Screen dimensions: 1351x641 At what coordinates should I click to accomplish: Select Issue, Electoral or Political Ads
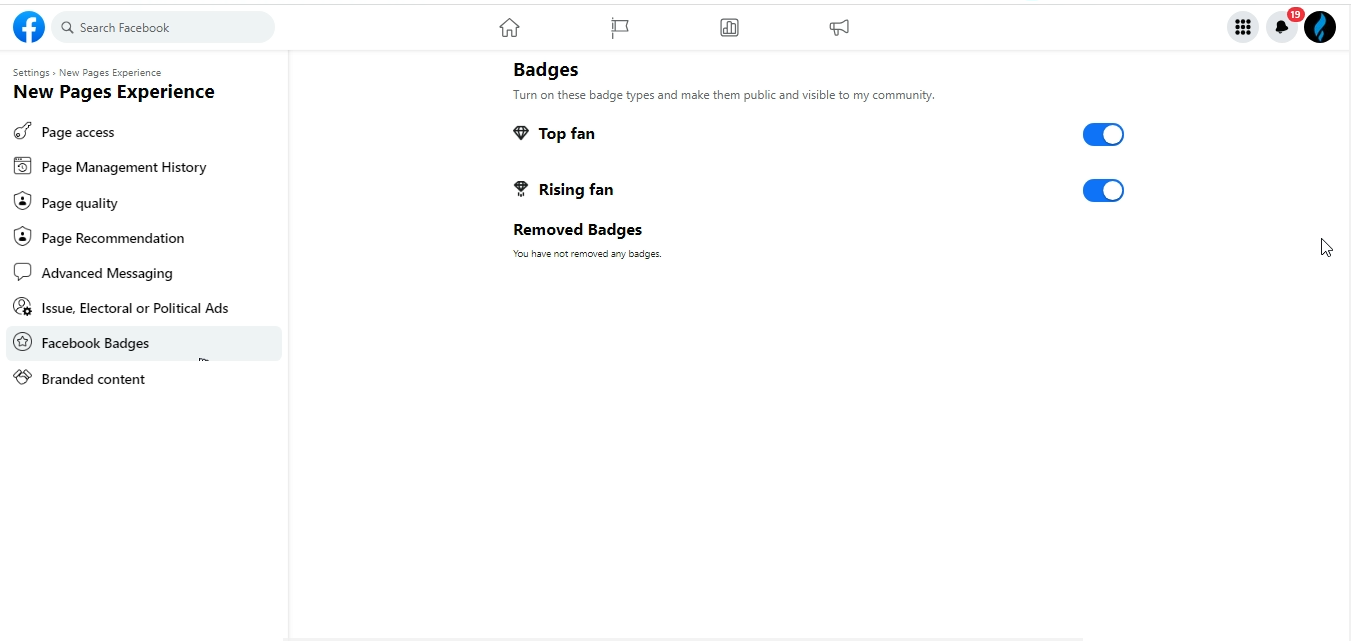pyautogui.click(x=135, y=307)
